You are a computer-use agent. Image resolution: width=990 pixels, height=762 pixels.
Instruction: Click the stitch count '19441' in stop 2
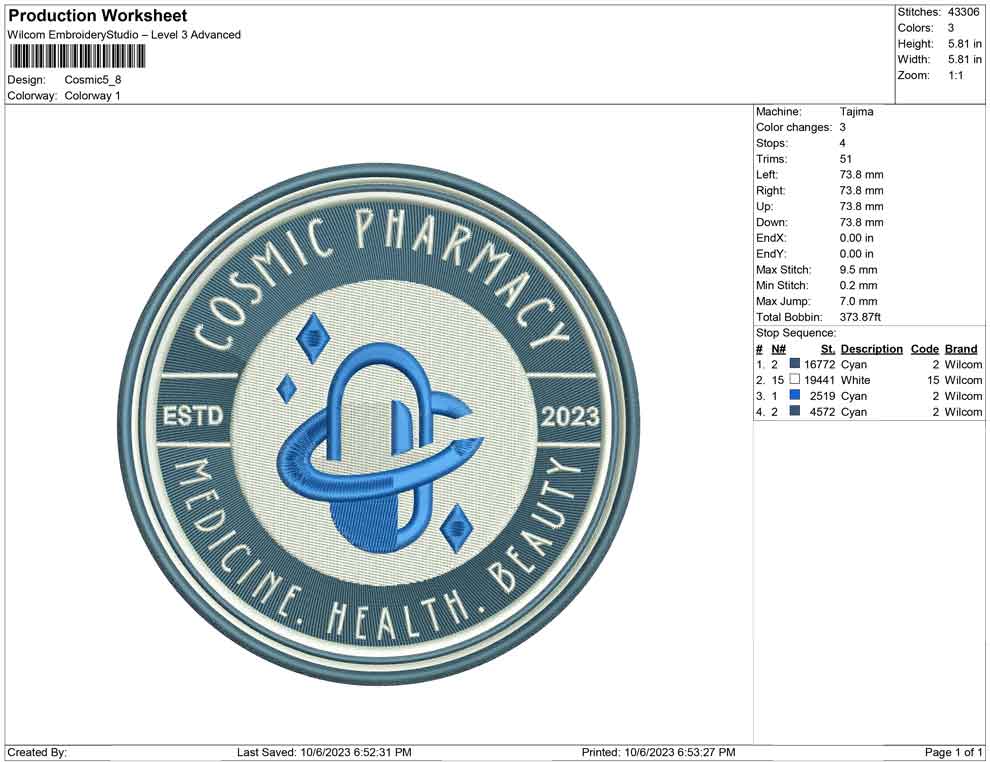pos(819,380)
